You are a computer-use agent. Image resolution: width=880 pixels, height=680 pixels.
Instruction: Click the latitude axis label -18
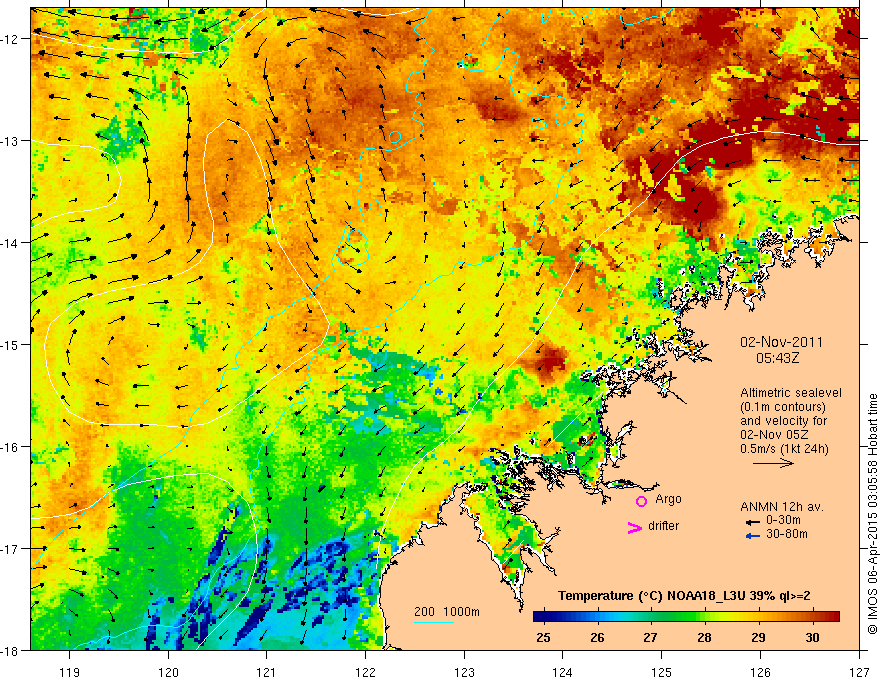pos(12,650)
